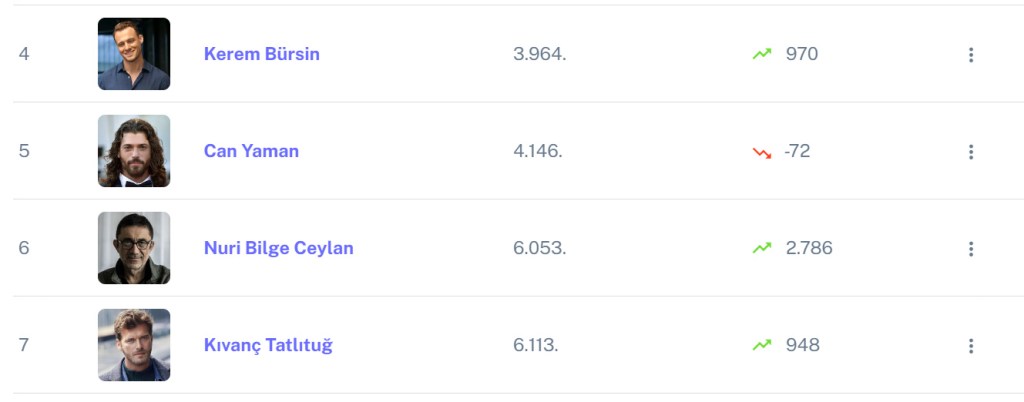Click the ranking value 6.053.
This screenshot has width=1024, height=402.
coord(539,248)
